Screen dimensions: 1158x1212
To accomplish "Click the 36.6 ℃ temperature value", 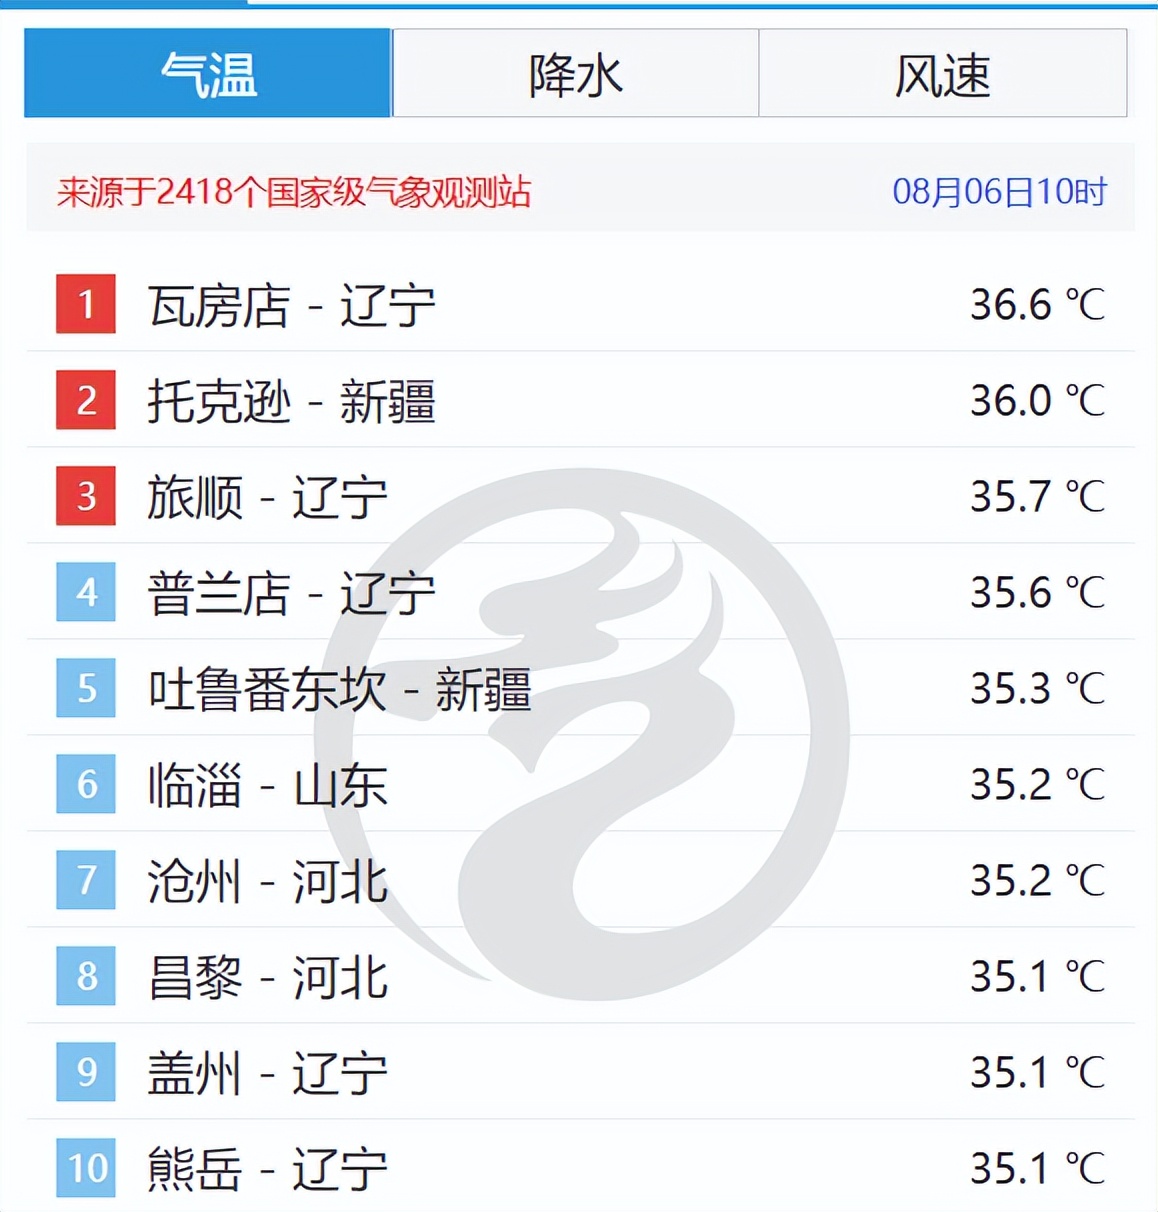I will click(x=1037, y=304).
